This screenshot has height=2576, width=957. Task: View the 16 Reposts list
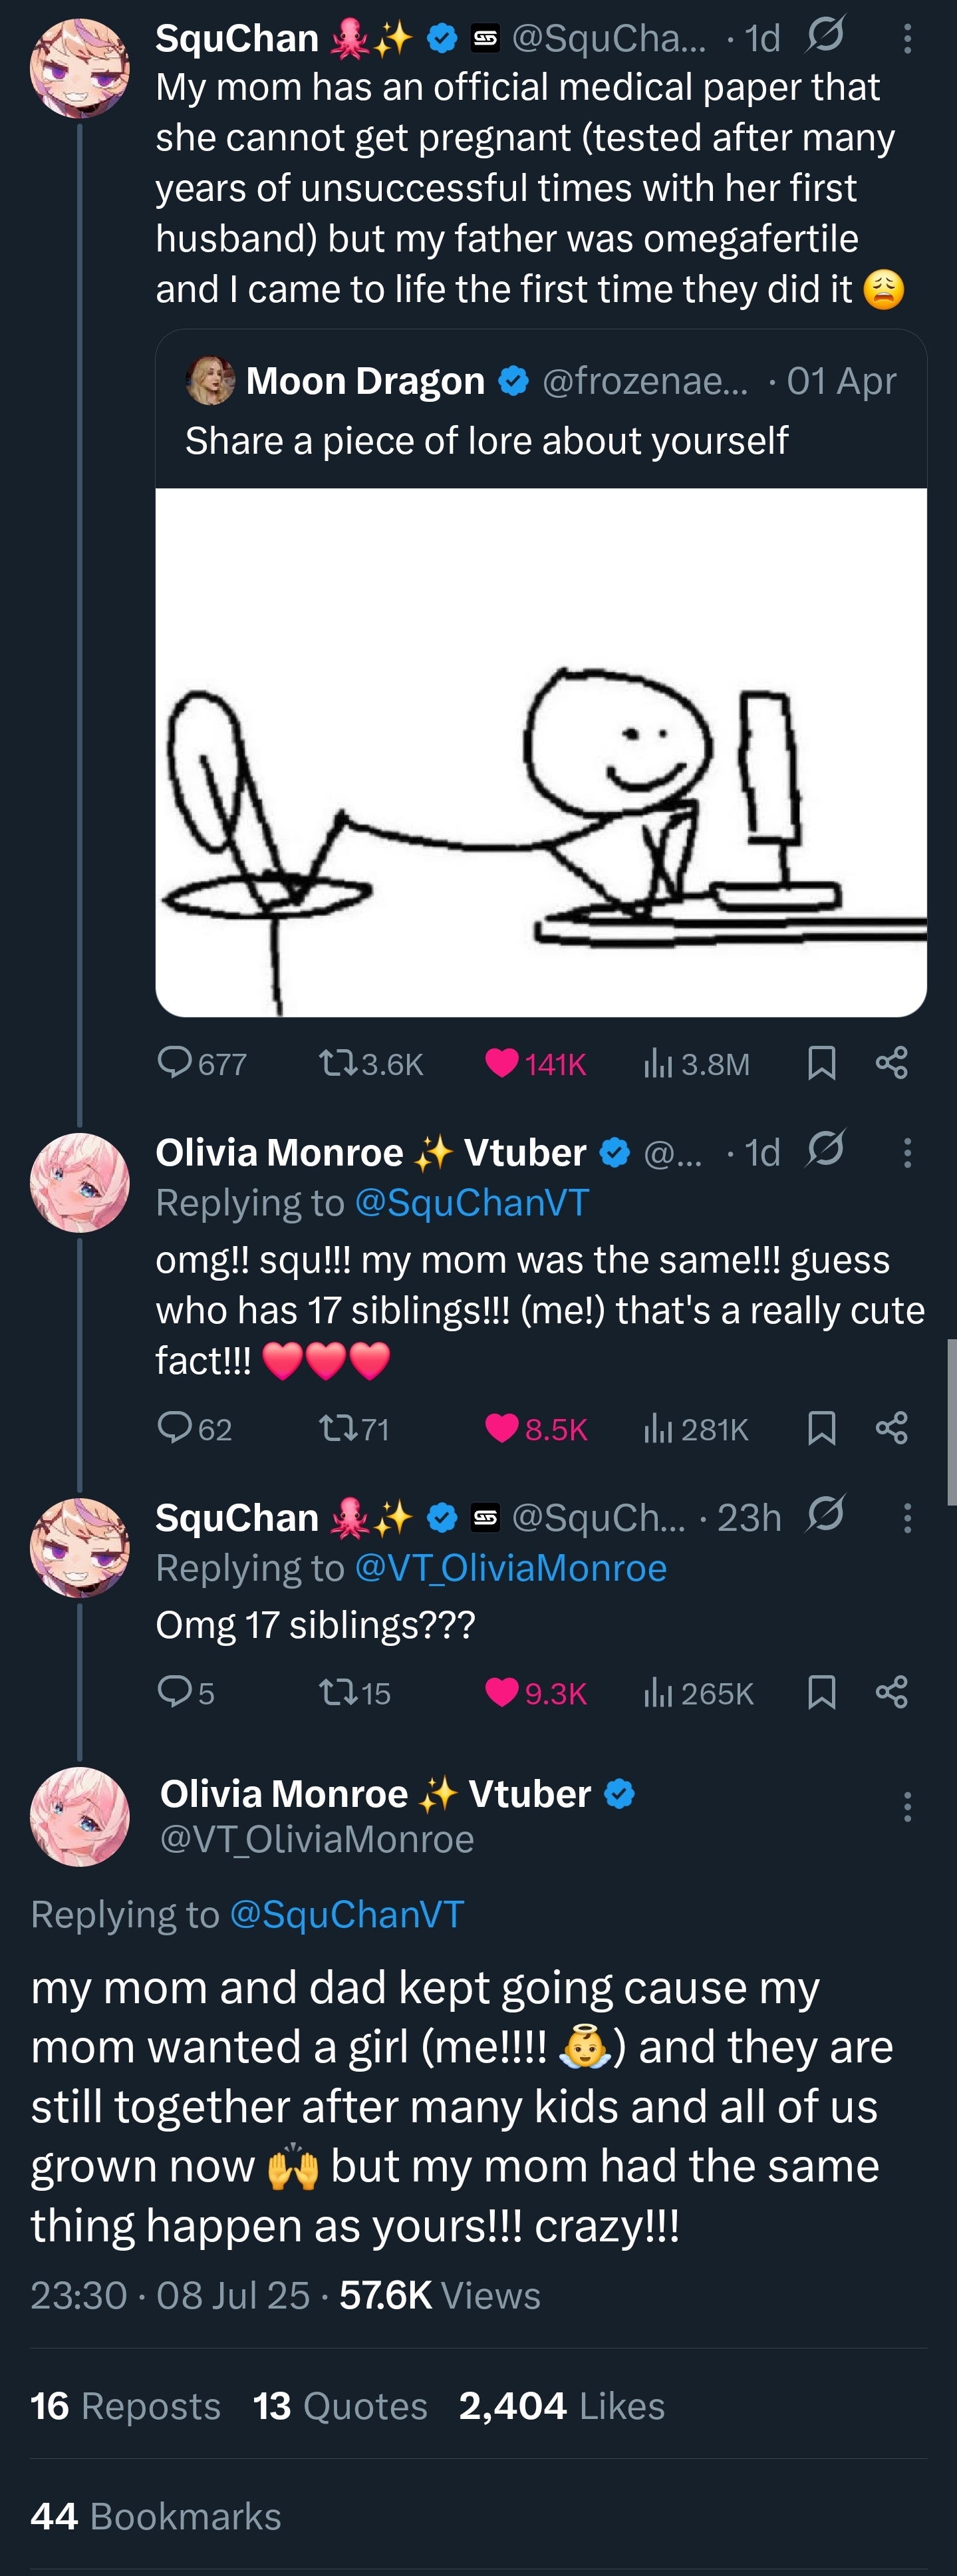point(125,2406)
